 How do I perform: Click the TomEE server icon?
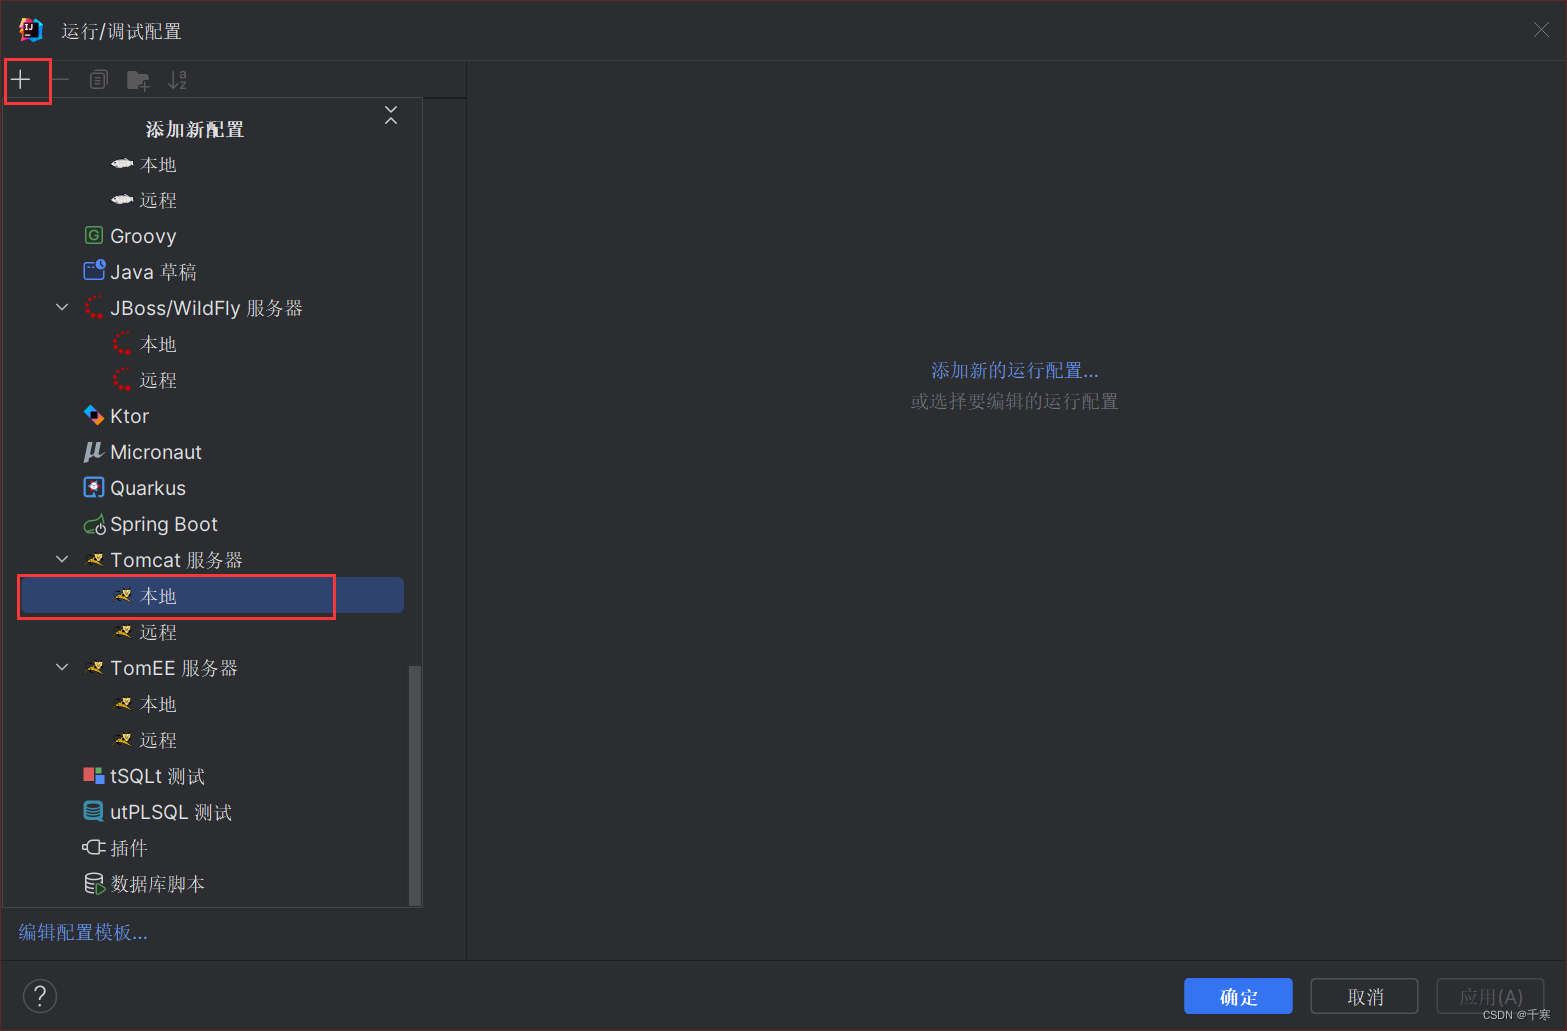click(x=95, y=668)
